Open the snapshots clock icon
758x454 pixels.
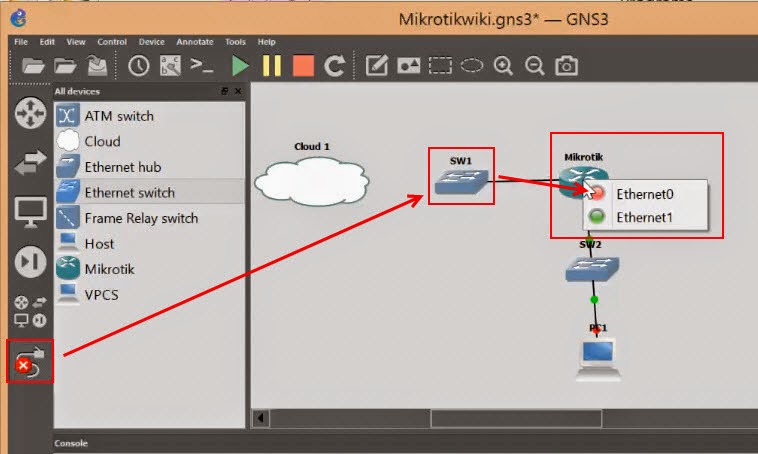pyautogui.click(x=139, y=65)
